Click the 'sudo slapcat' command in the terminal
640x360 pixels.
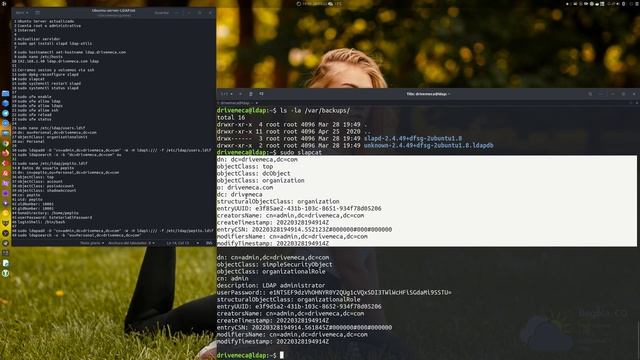pos(301,152)
